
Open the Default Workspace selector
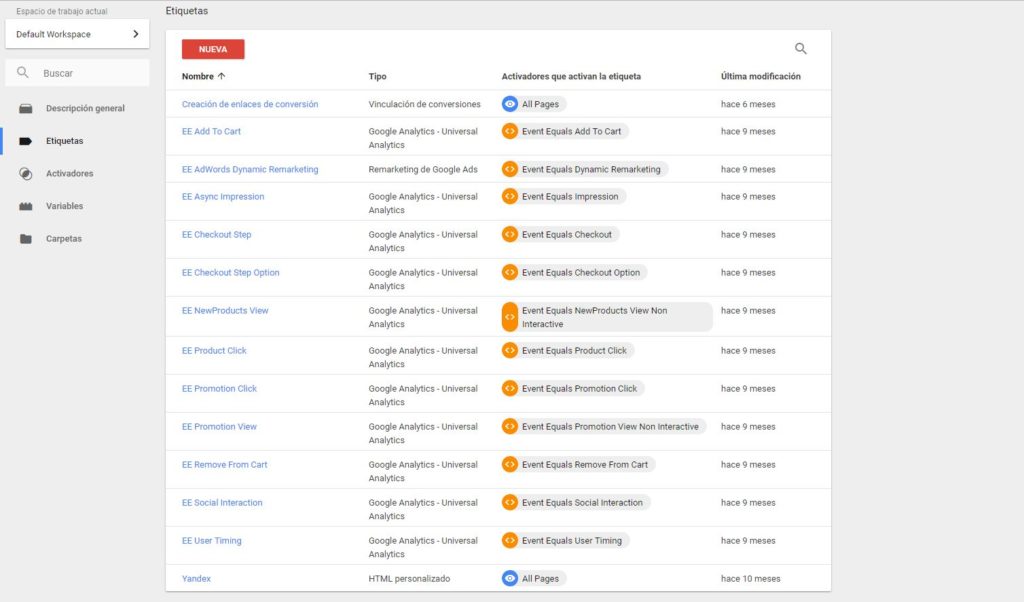pos(77,34)
